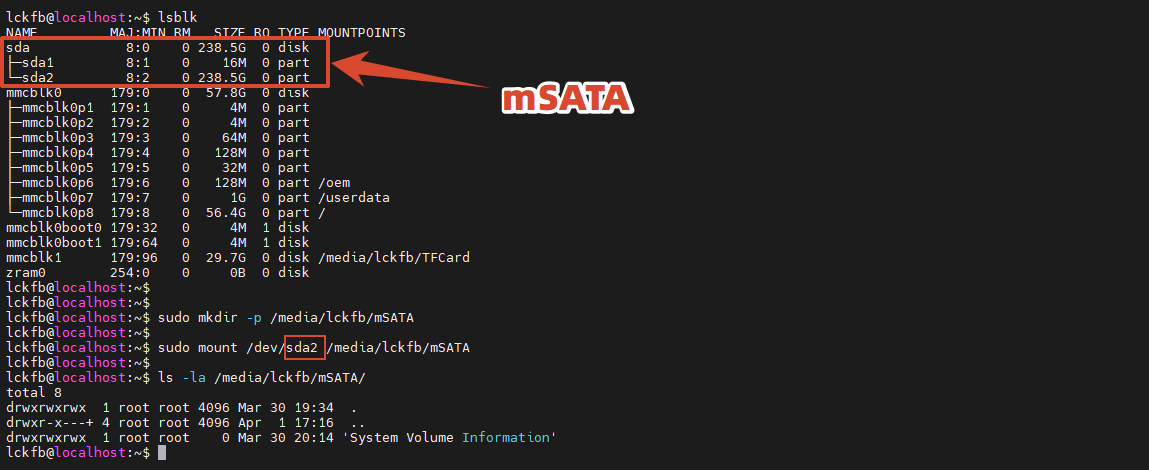
Task: Click the MOUNTPOINTS column header
Action: click(x=360, y=33)
